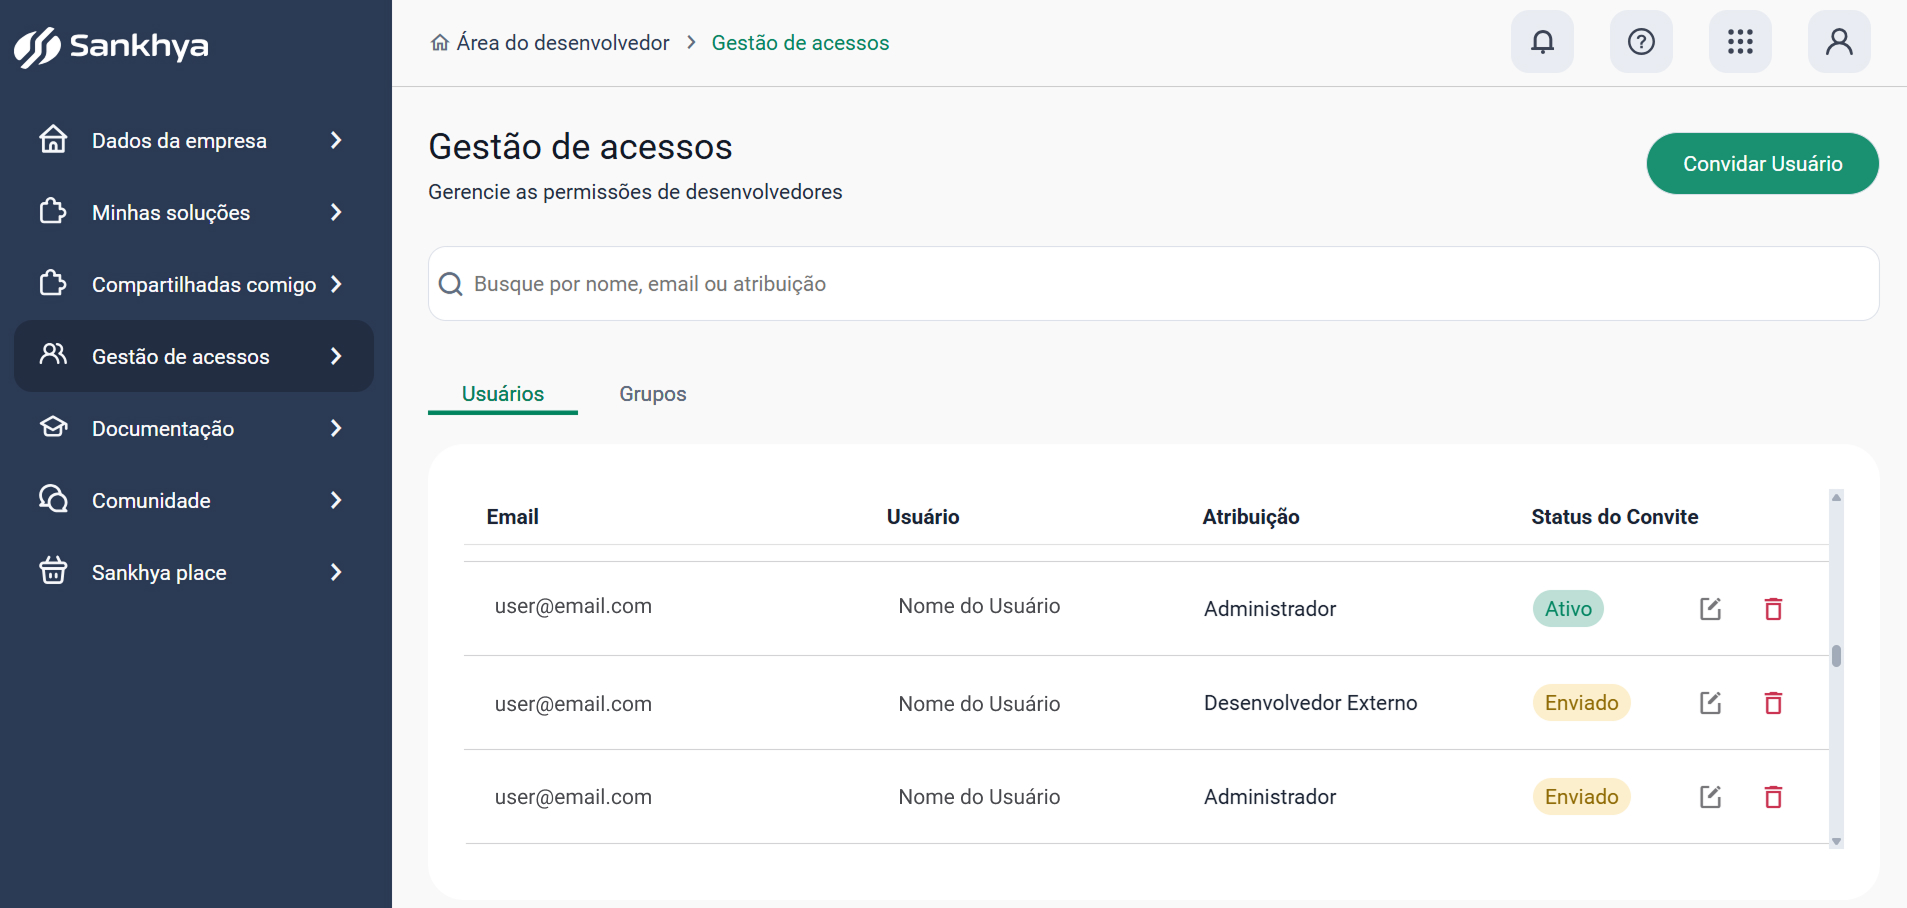Click the Minhas soluções puzzle icon
Viewport: 1907px width, 908px height.
coord(53,211)
